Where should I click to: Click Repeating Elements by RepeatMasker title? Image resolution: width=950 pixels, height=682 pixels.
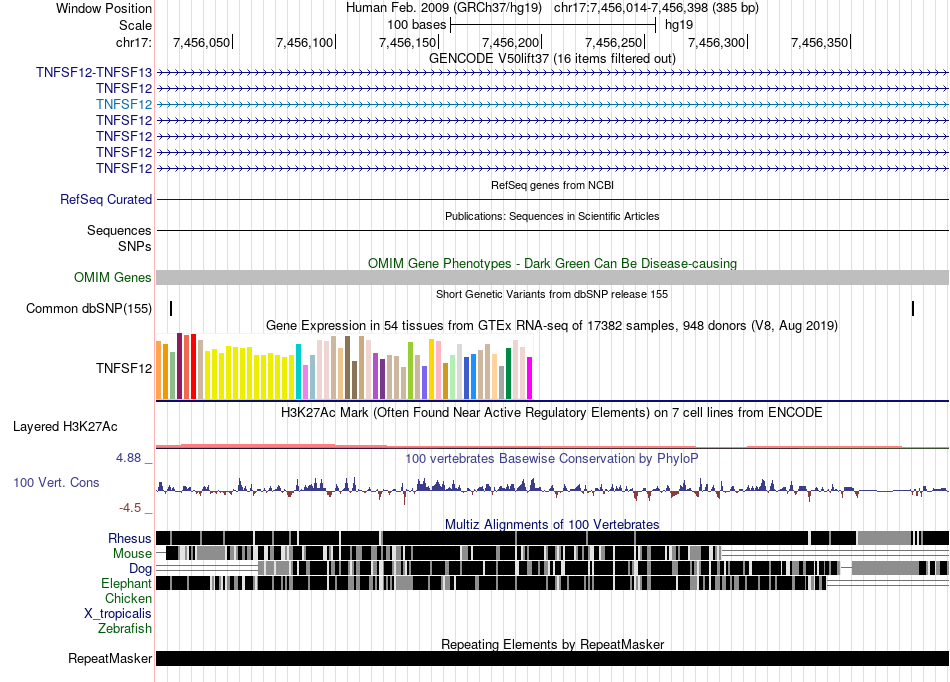tap(552, 644)
